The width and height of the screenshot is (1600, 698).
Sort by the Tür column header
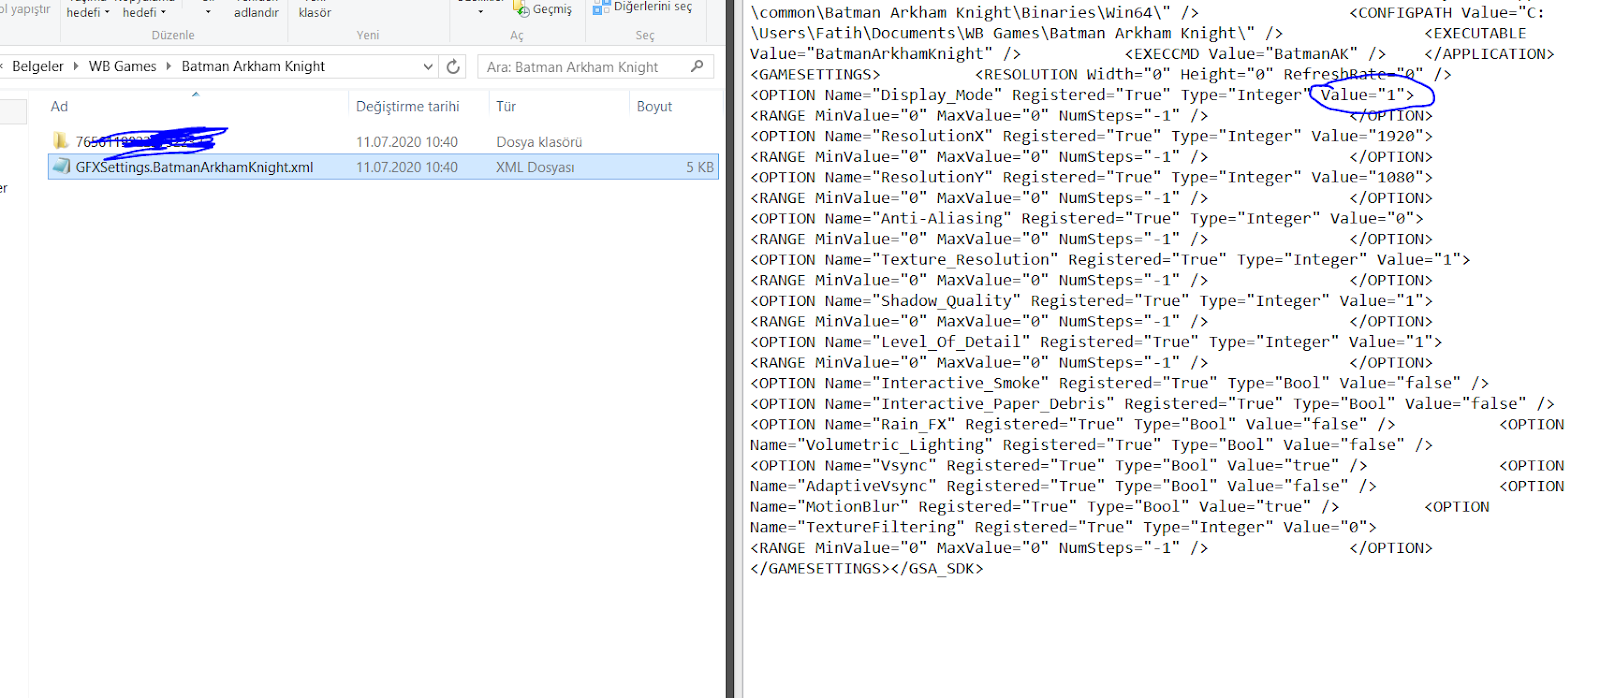click(506, 106)
